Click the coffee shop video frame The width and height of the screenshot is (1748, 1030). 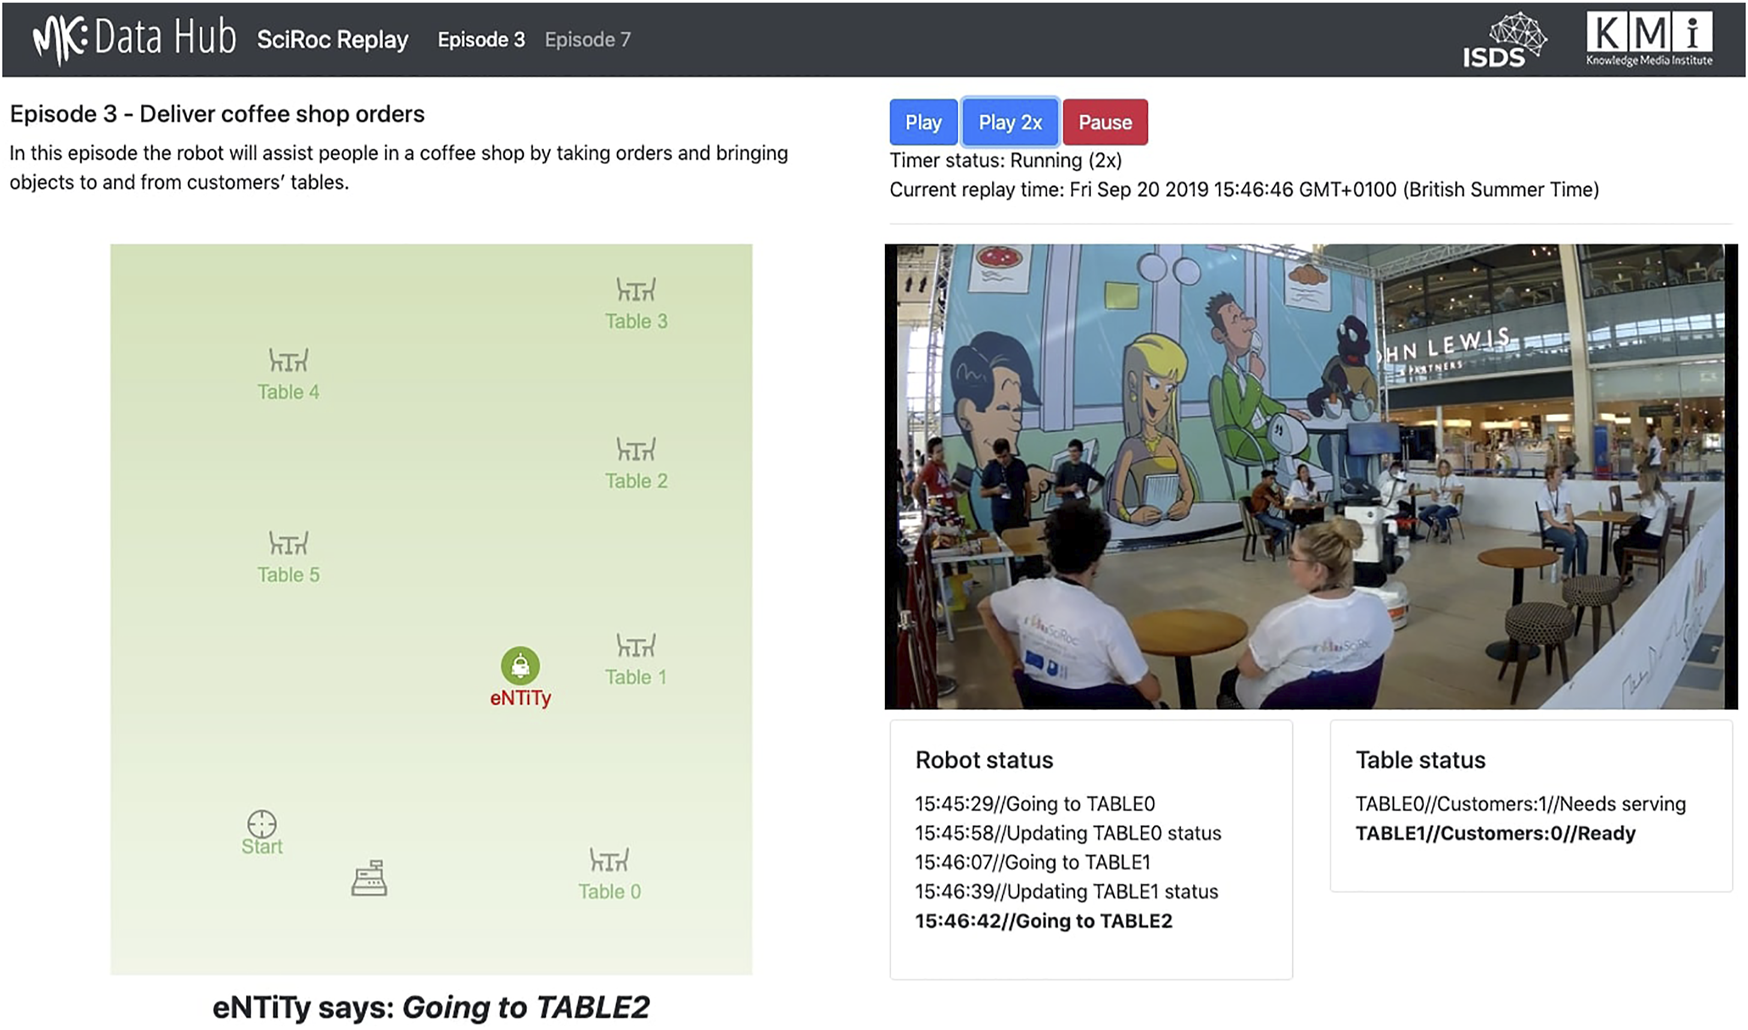[1310, 477]
